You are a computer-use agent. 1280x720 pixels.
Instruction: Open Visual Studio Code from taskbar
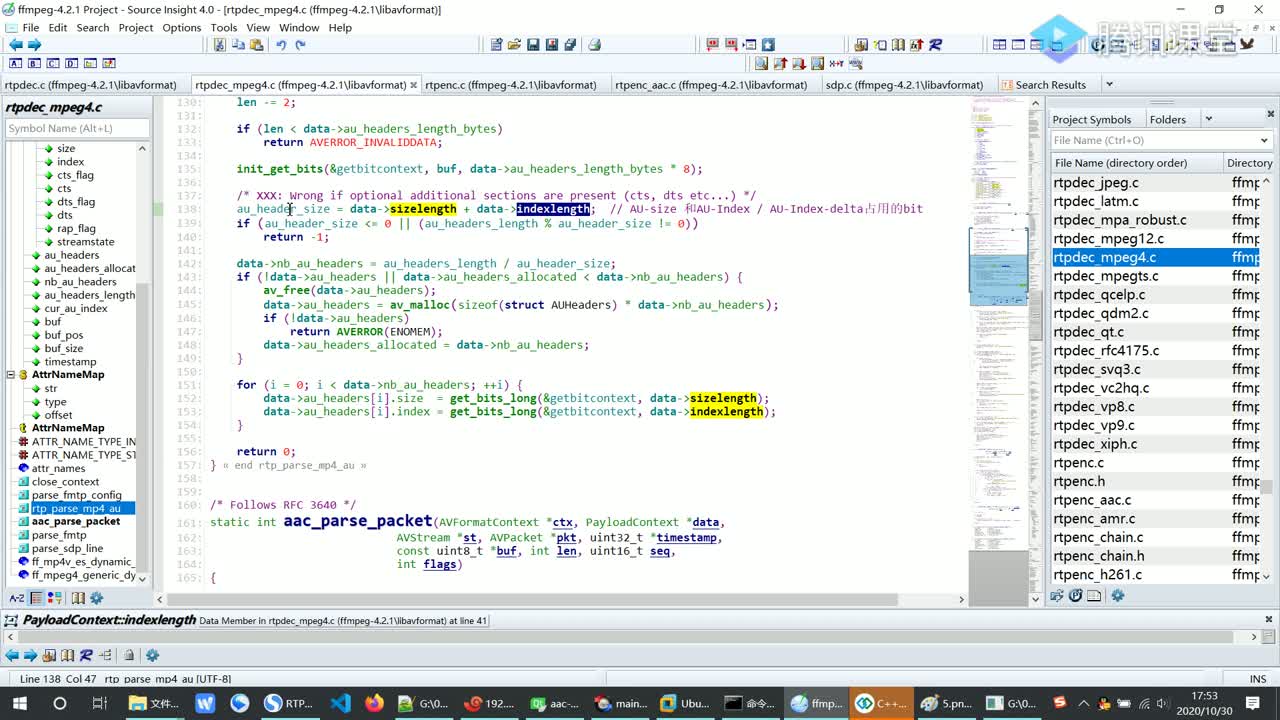coord(340,703)
